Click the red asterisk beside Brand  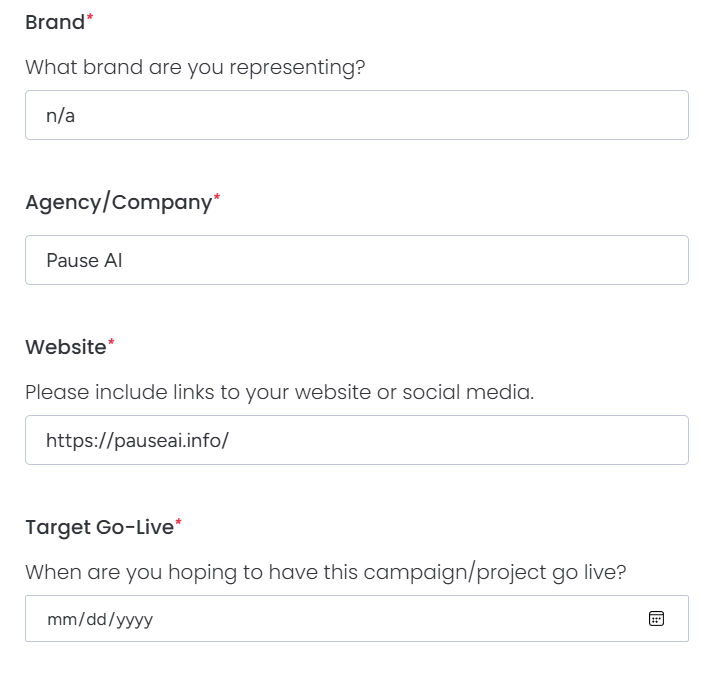(90, 19)
